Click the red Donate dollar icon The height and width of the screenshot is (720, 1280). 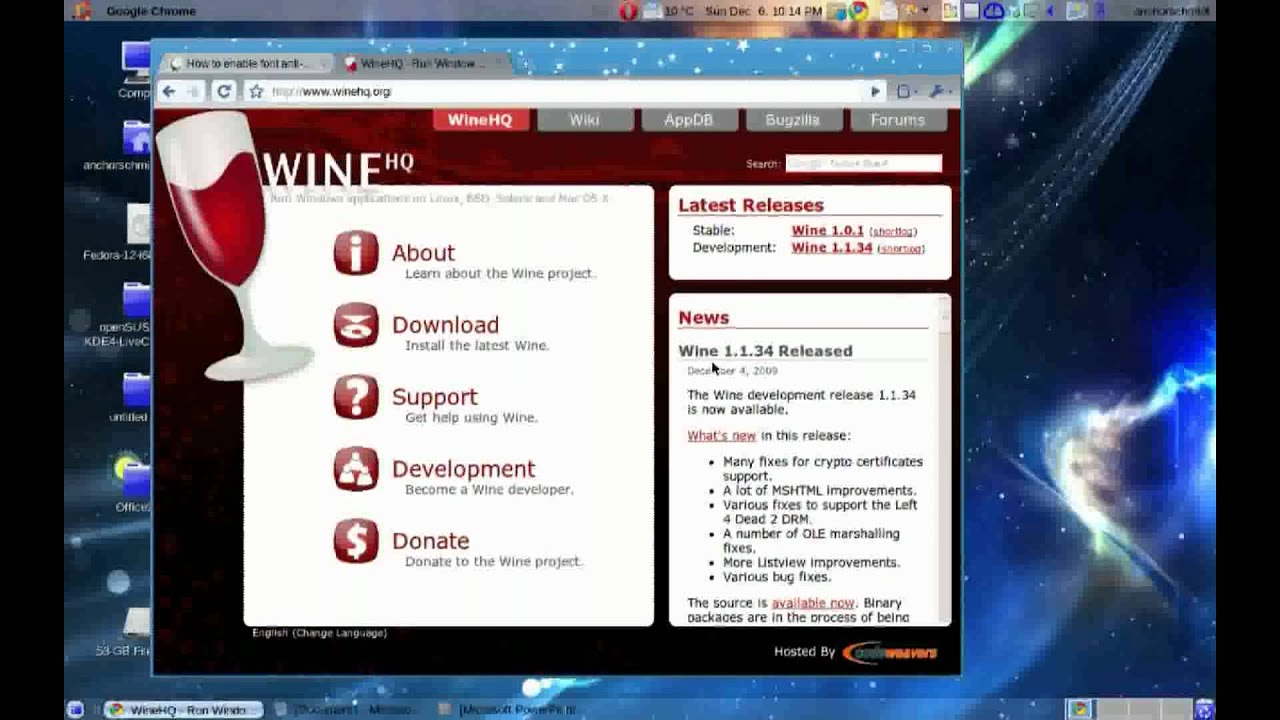[356, 541]
